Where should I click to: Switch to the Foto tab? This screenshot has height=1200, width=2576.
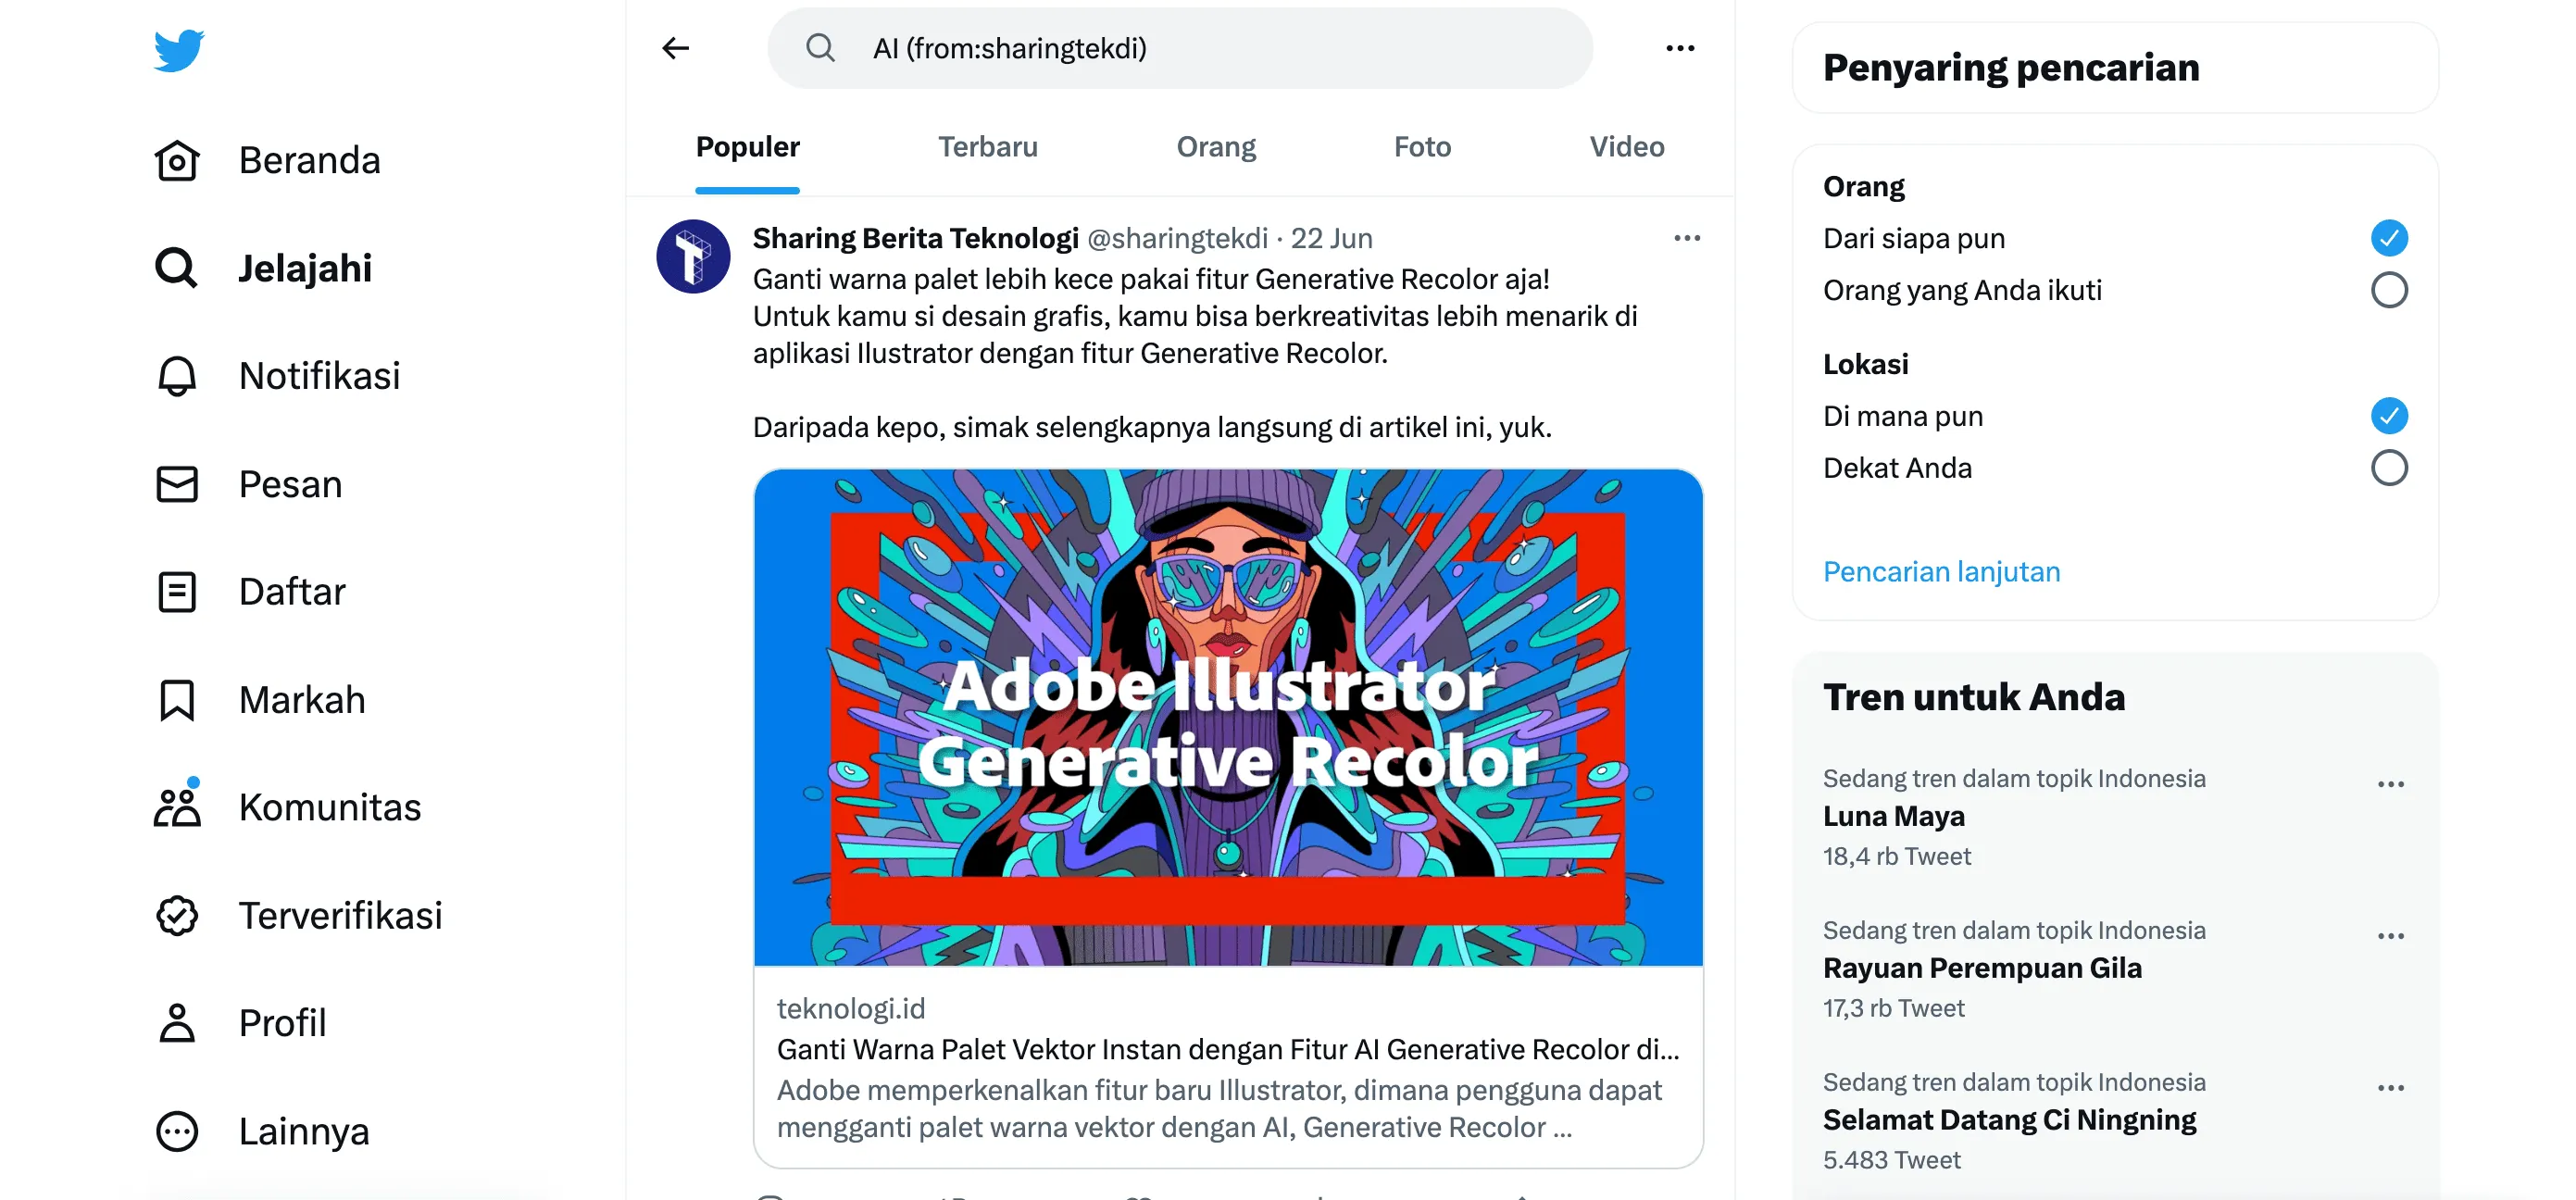pos(1422,147)
